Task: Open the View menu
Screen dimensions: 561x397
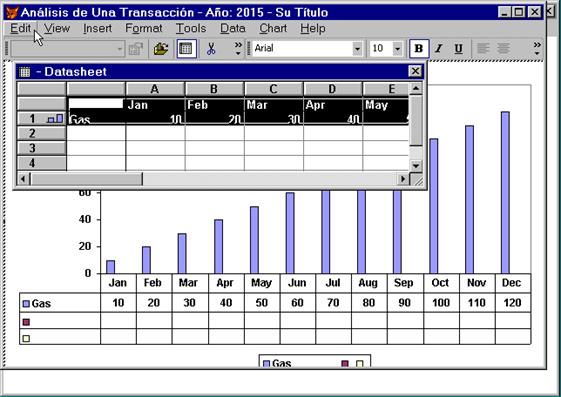Action: coord(57,28)
